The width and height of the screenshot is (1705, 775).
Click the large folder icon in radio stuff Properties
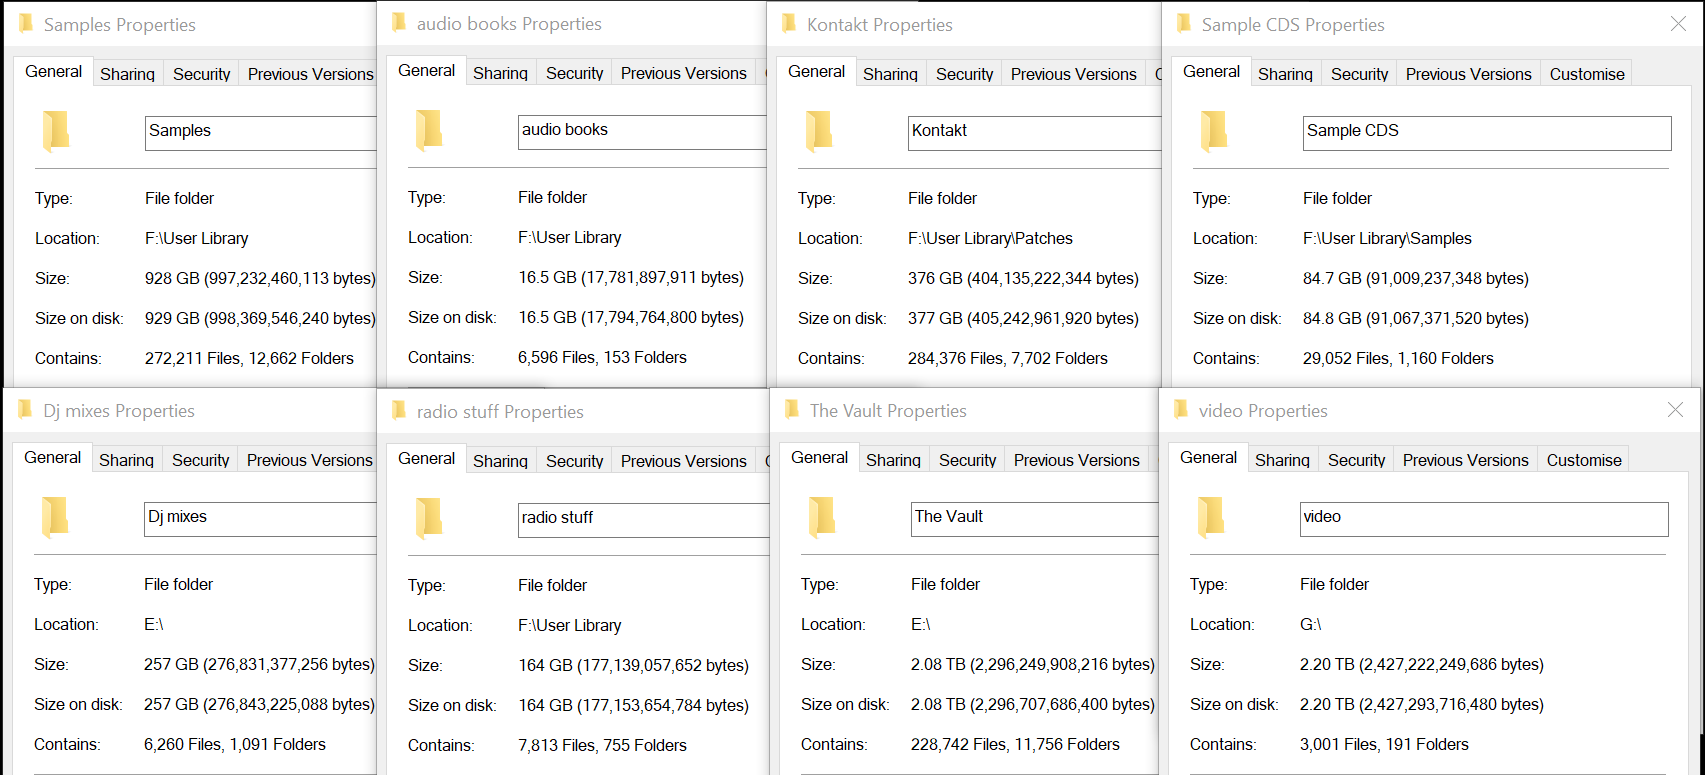(429, 518)
